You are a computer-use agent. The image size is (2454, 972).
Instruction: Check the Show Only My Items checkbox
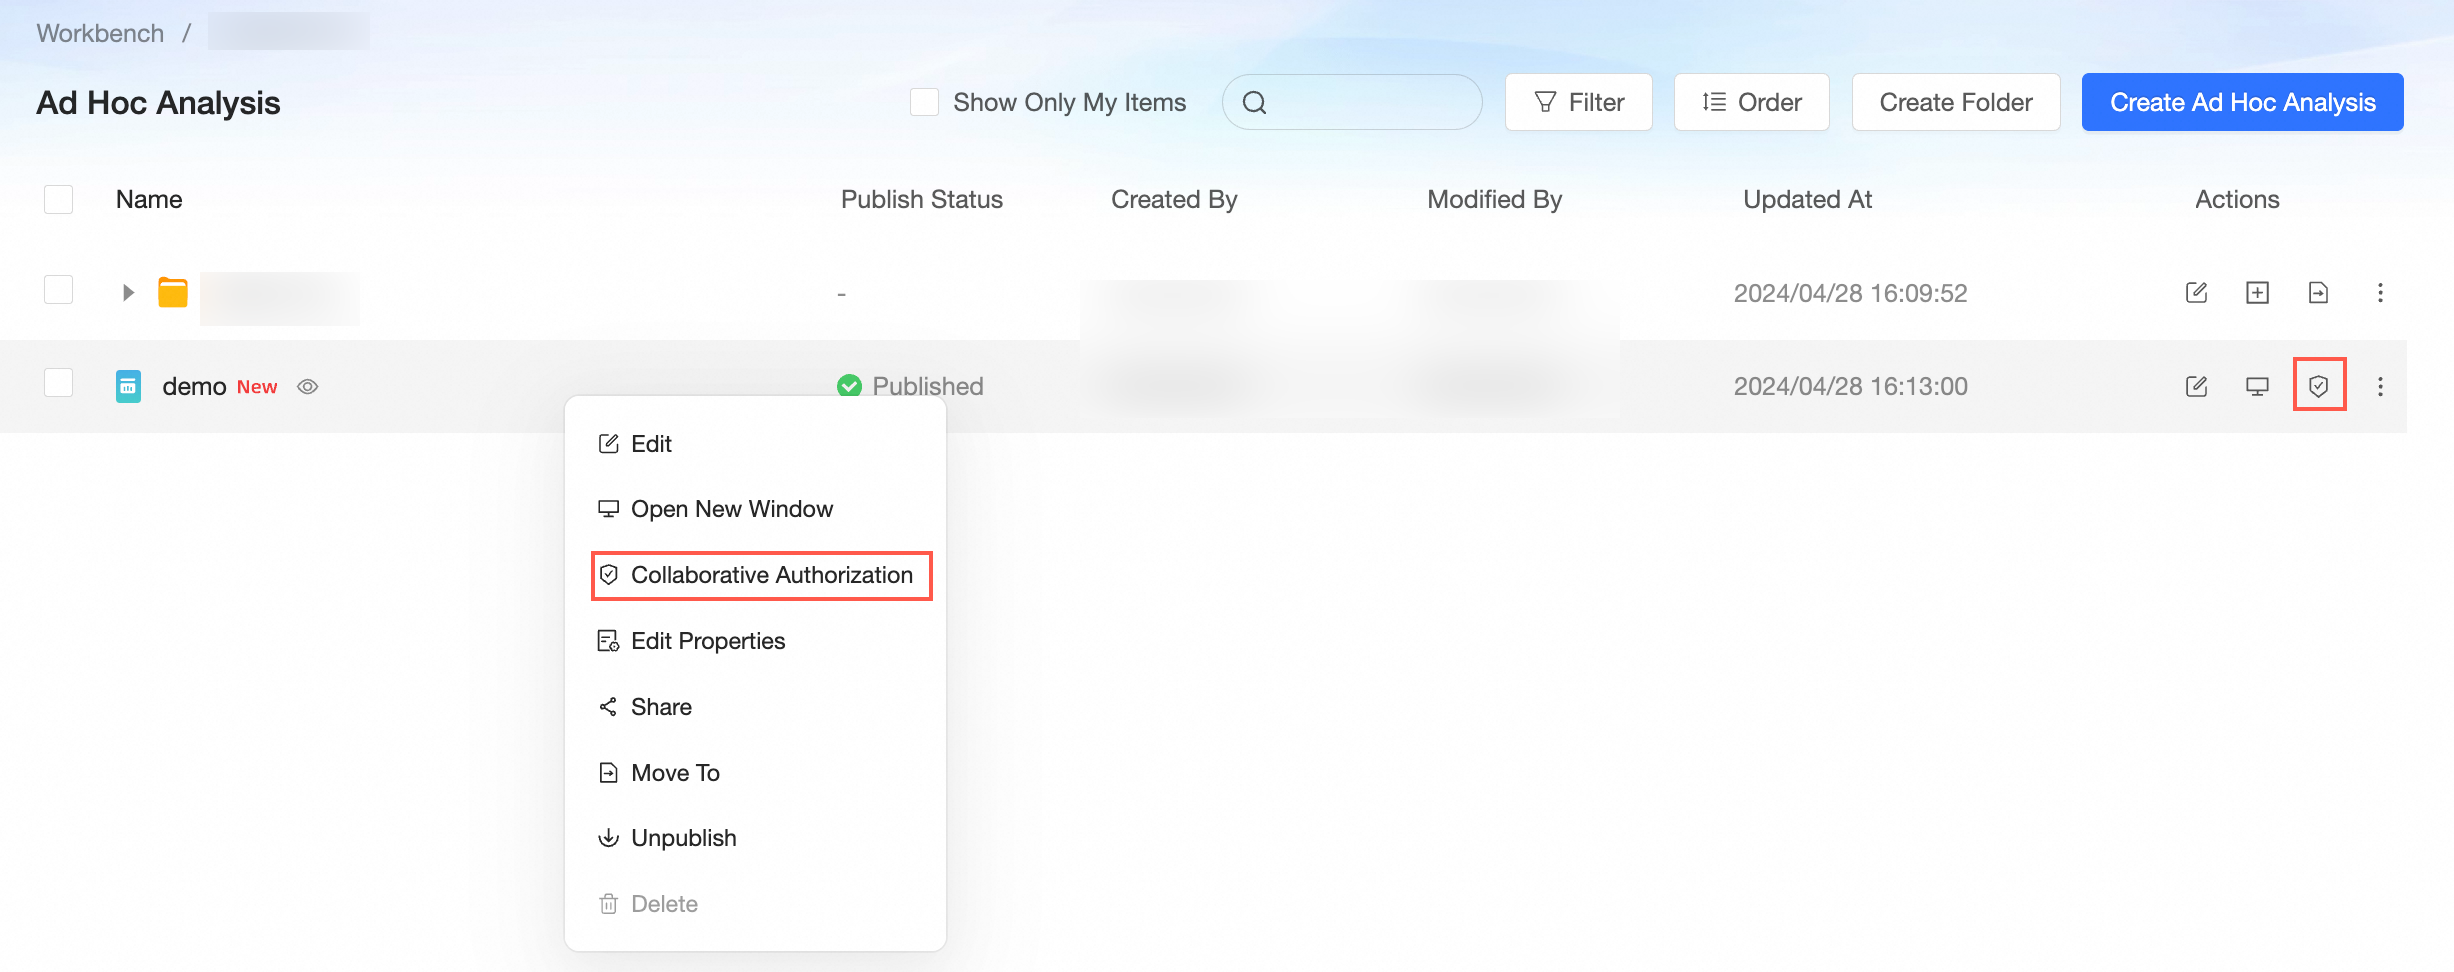[924, 102]
